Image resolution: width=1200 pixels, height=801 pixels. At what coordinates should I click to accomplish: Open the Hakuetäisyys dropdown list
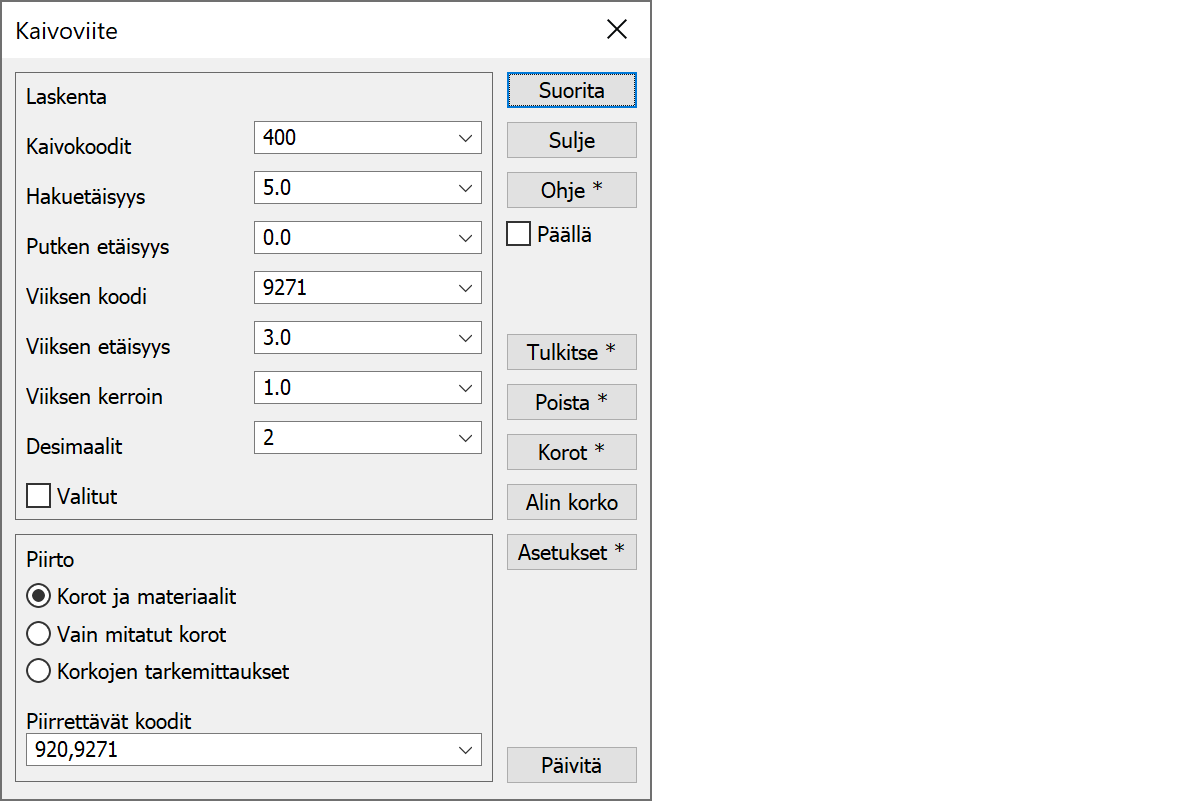tap(465, 188)
